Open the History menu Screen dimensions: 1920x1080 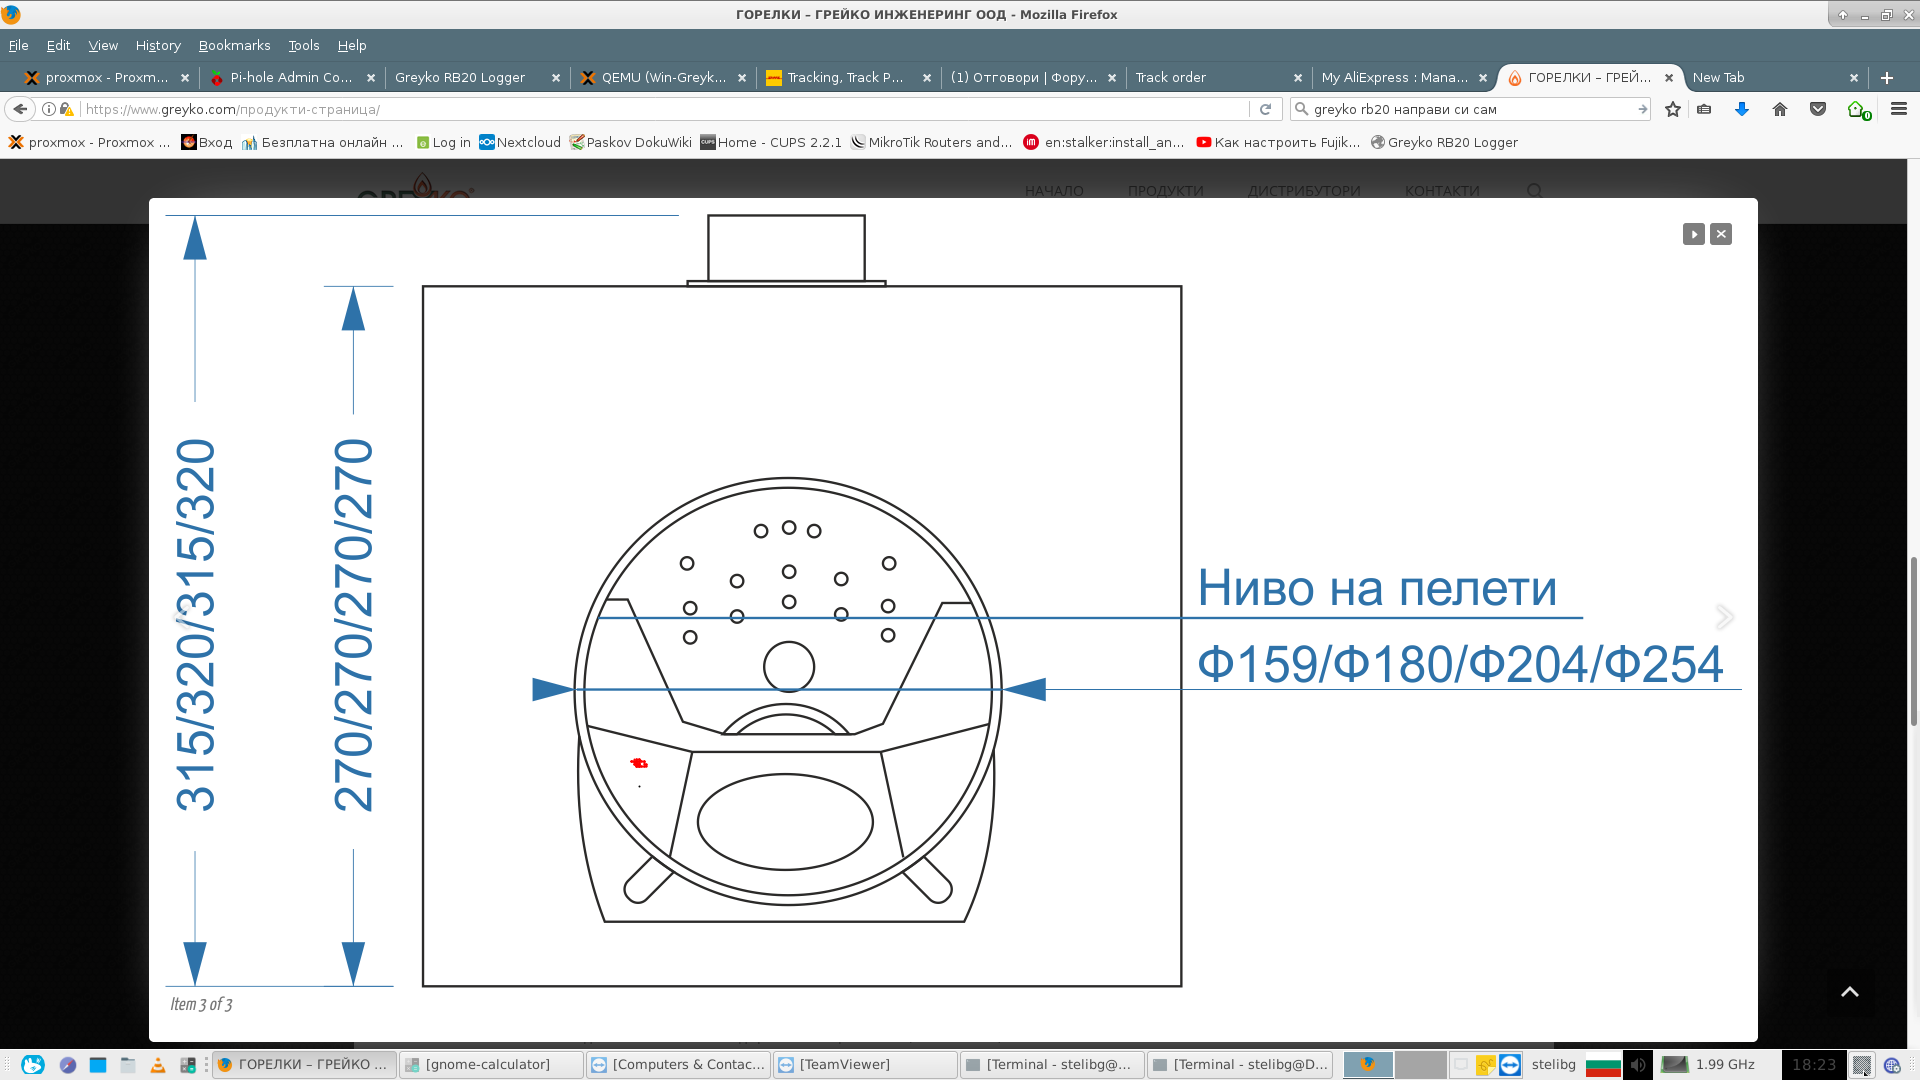pyautogui.click(x=158, y=46)
